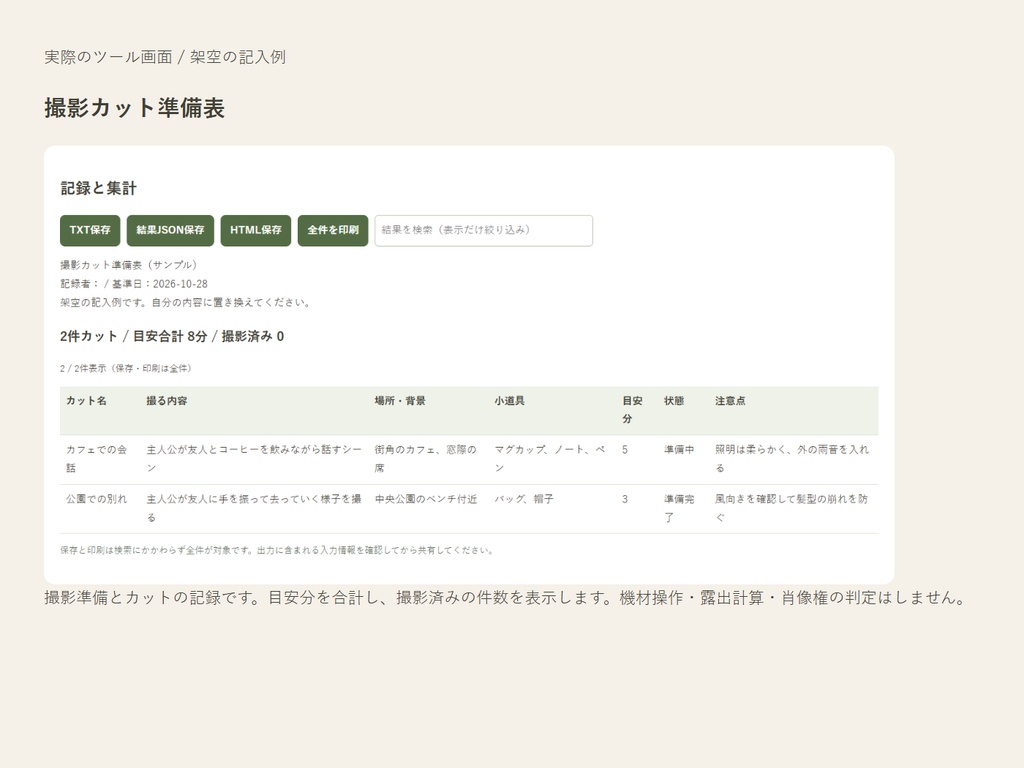Select the 撮影カット準備表 page title
Viewport: 1024px width, 768px height.
pos(135,108)
